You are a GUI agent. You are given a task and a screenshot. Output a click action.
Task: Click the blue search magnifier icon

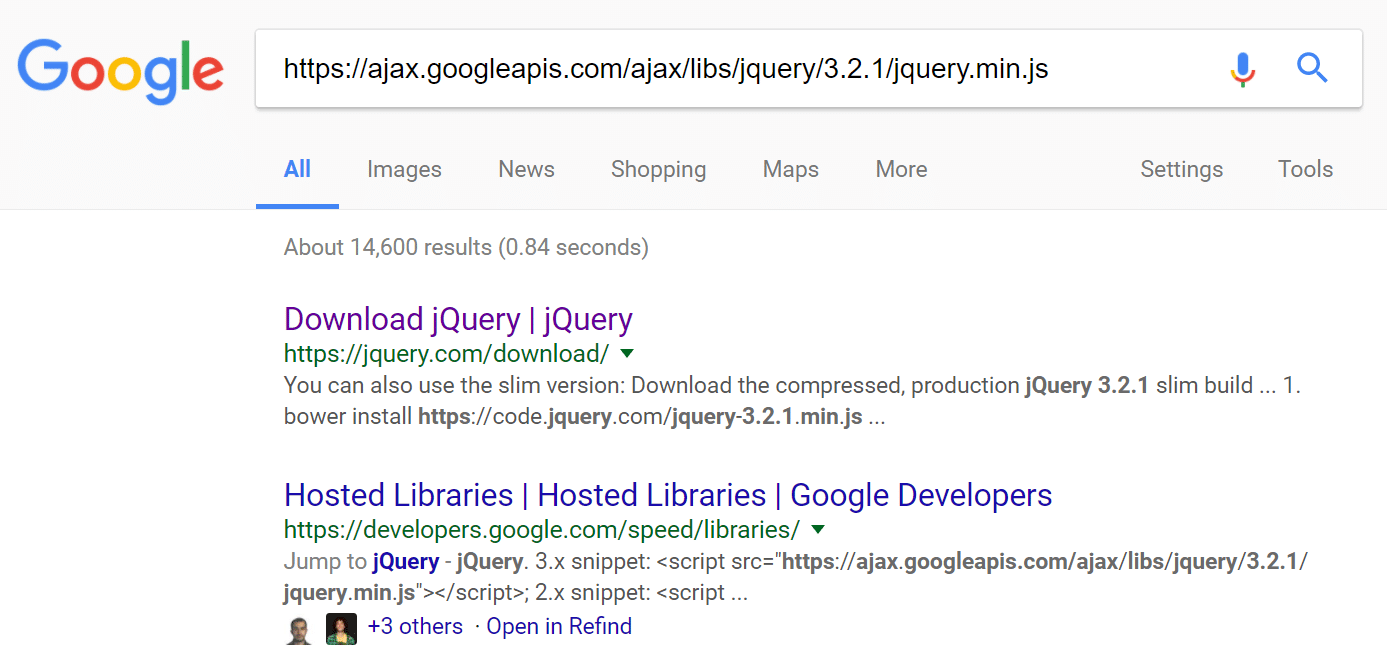coord(1312,68)
